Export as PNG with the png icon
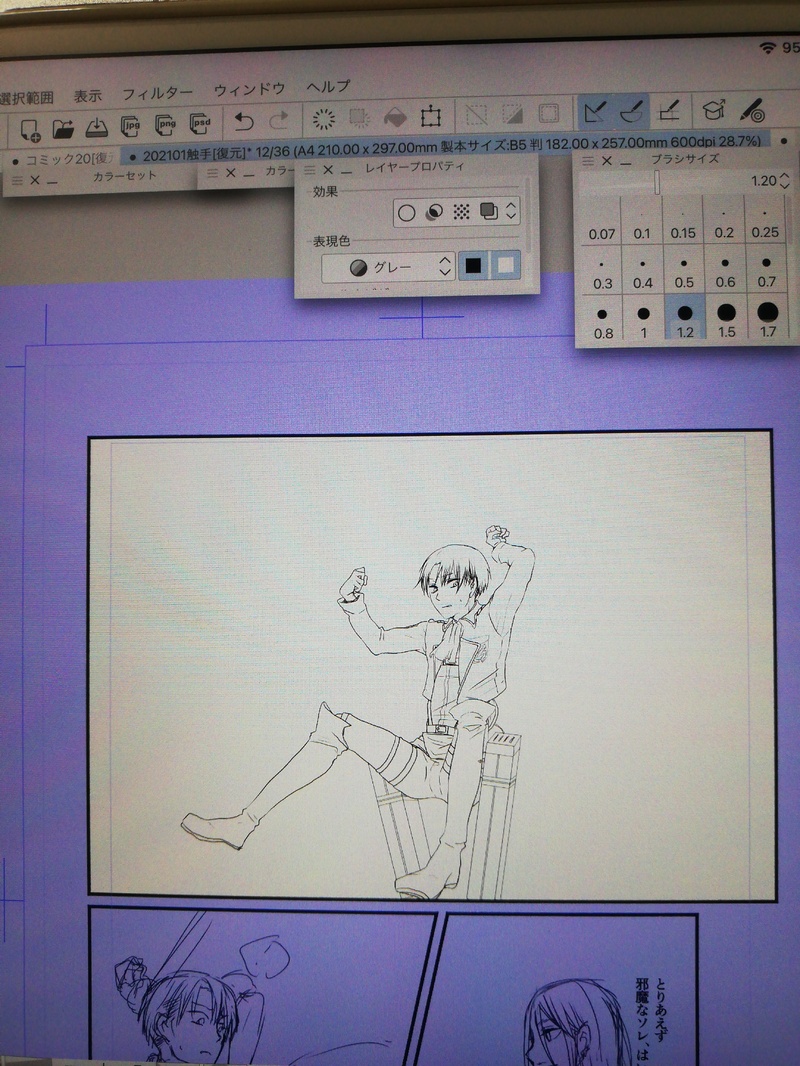The width and height of the screenshot is (800, 1066). pyautogui.click(x=165, y=124)
